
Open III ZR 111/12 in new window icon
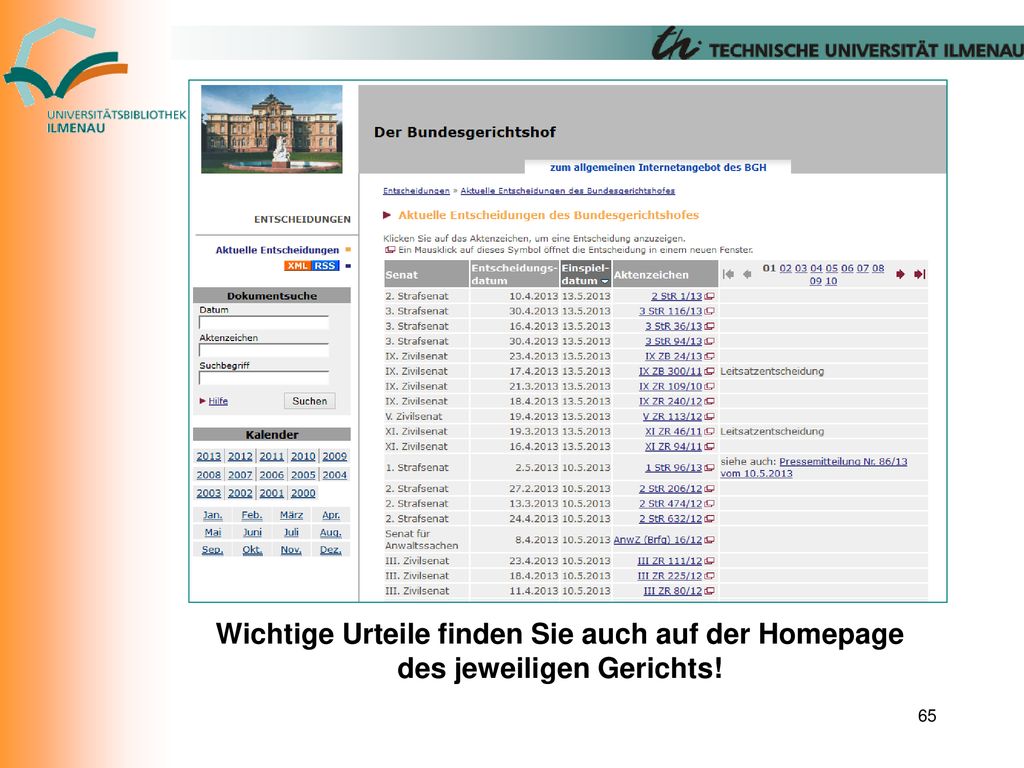pos(709,561)
